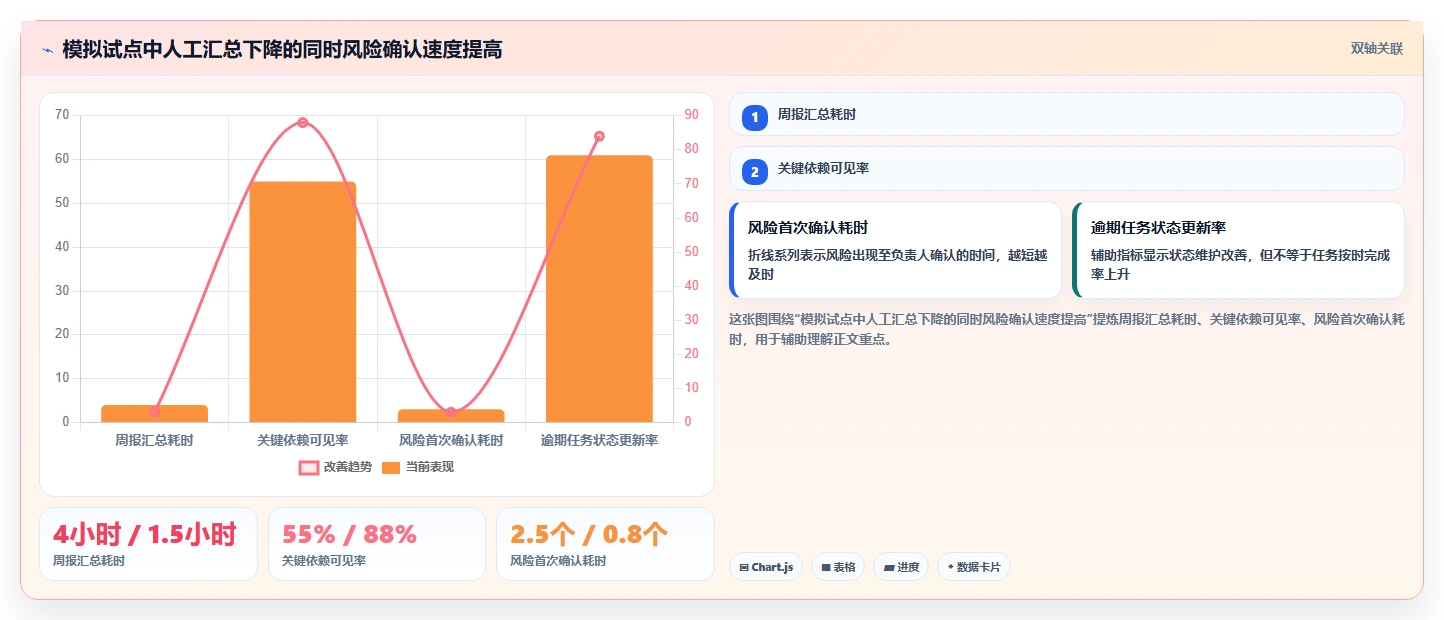The image size is (1444, 620).
Task: Click the left axis value 70
Action: point(62,115)
